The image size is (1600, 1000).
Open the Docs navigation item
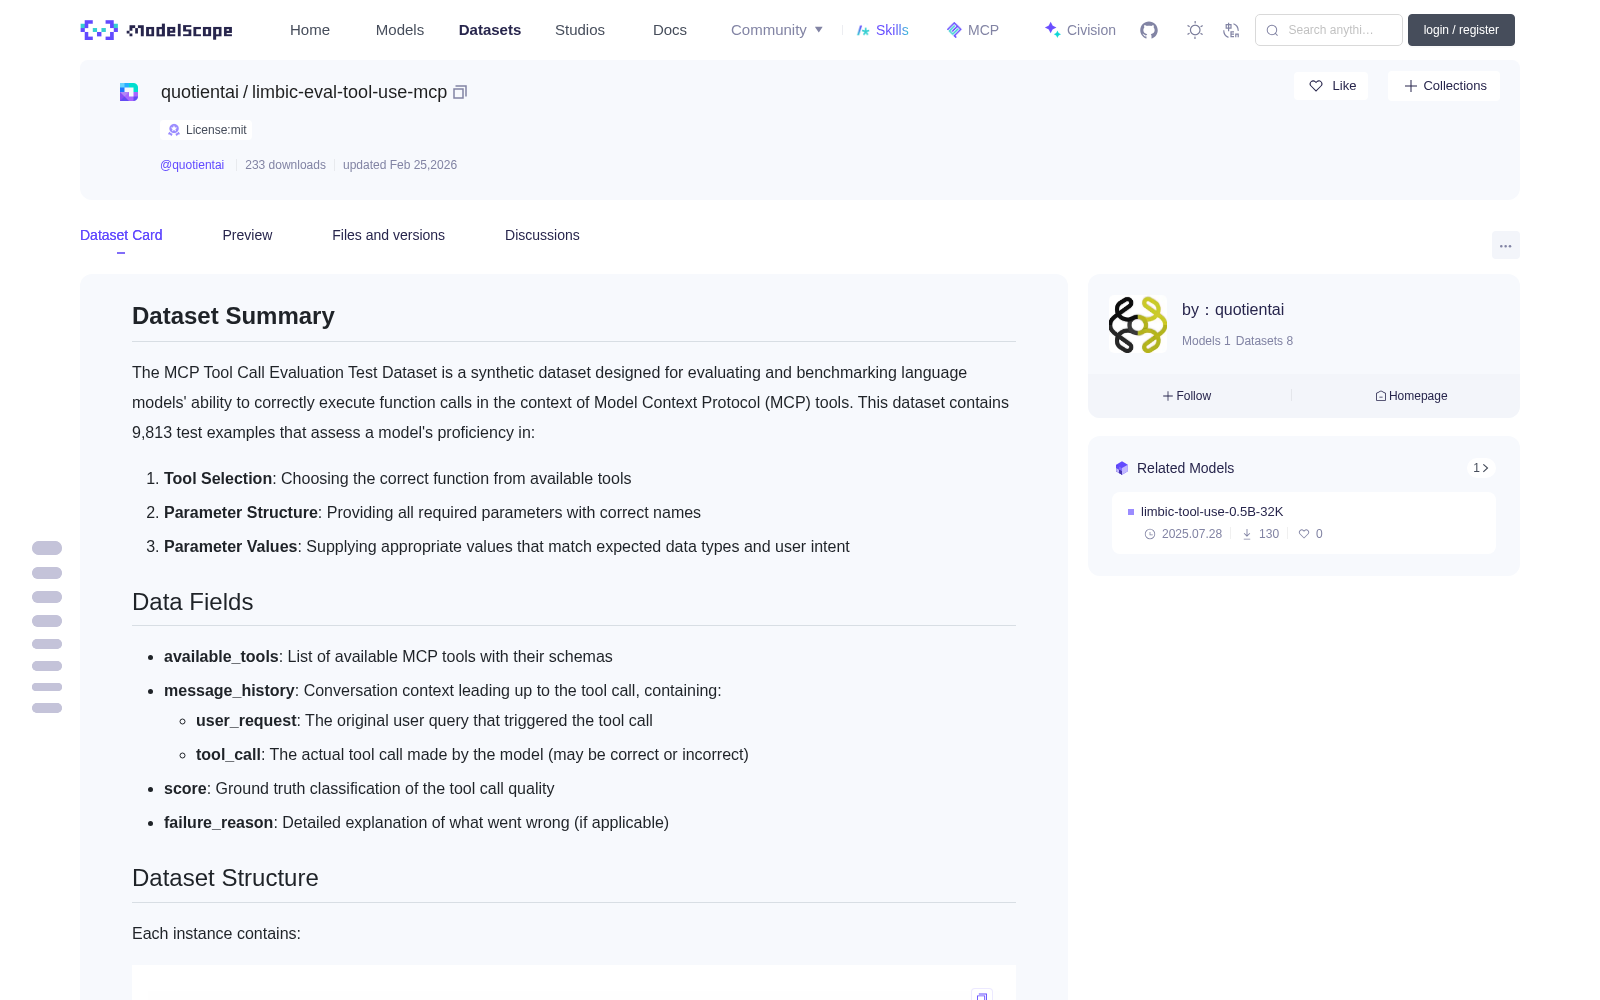click(670, 30)
